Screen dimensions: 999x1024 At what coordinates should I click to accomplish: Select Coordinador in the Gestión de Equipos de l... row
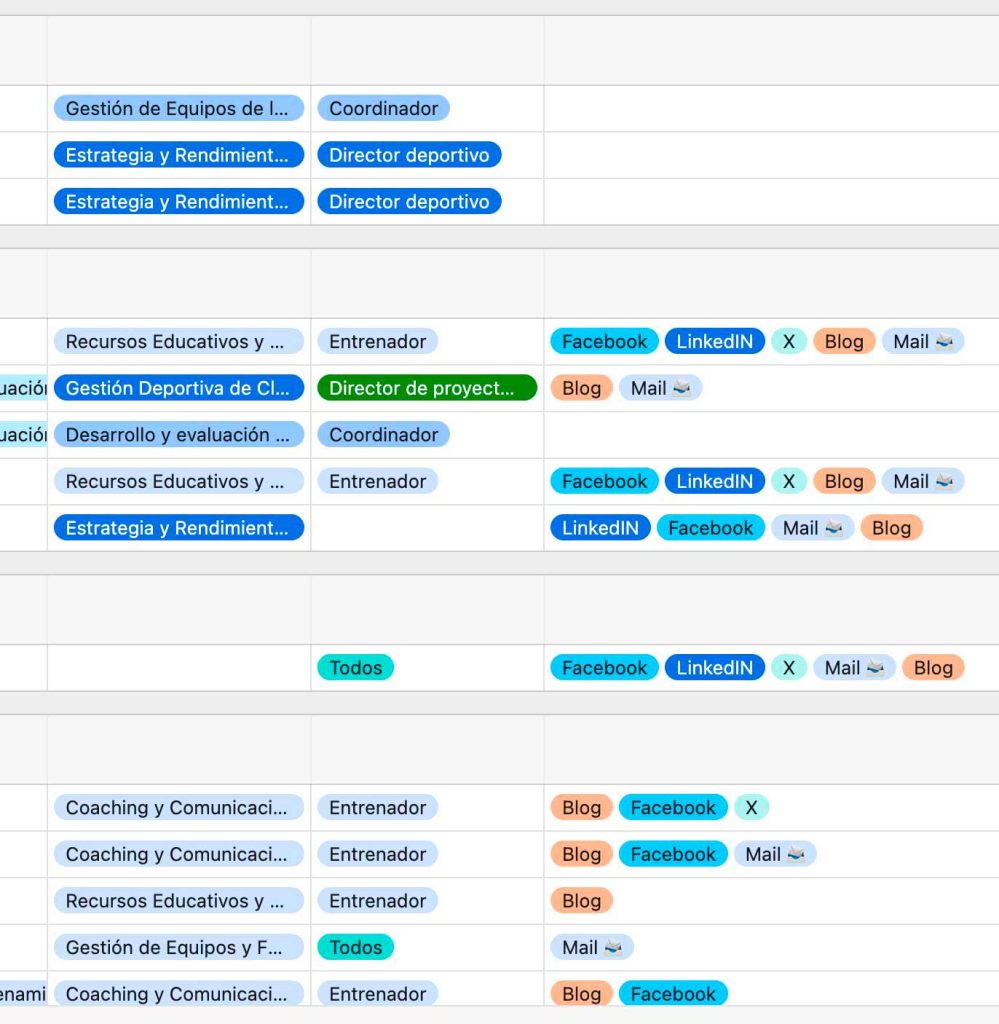tap(383, 108)
